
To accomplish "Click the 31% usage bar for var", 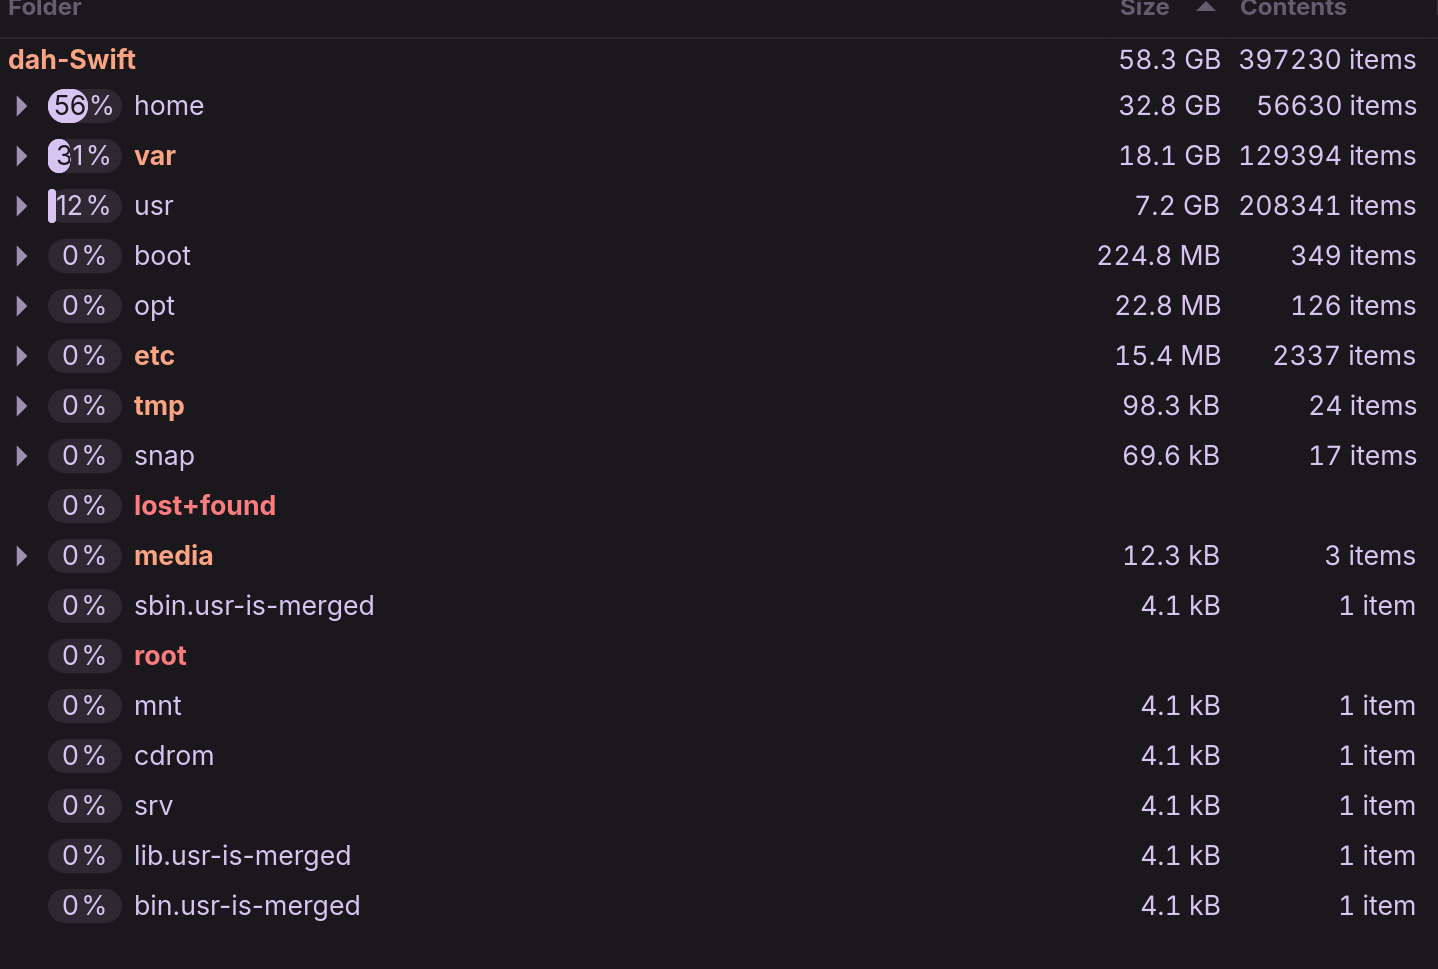I will pos(84,156).
